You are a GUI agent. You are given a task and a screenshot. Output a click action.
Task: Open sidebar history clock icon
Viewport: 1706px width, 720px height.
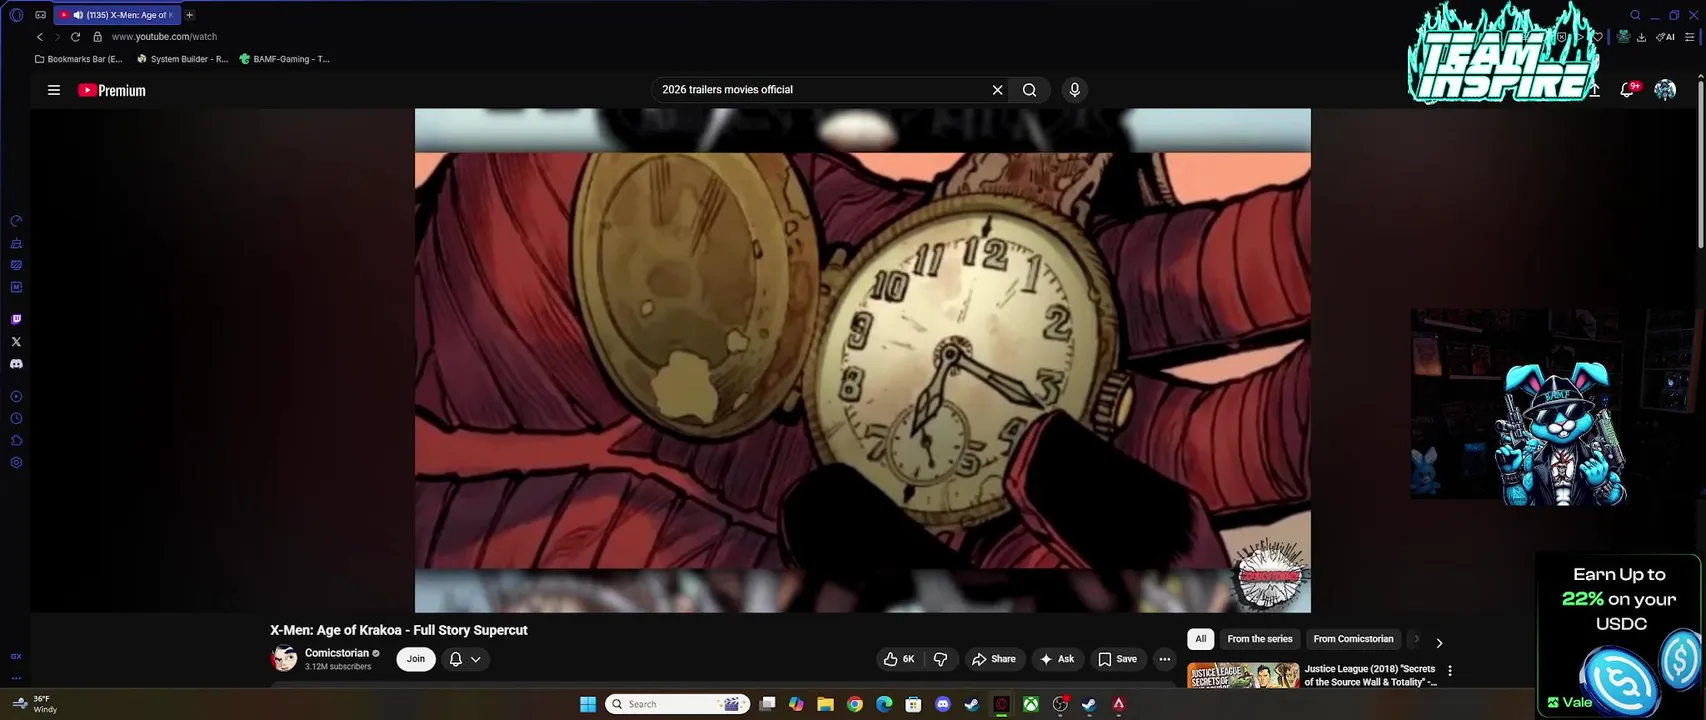16,419
